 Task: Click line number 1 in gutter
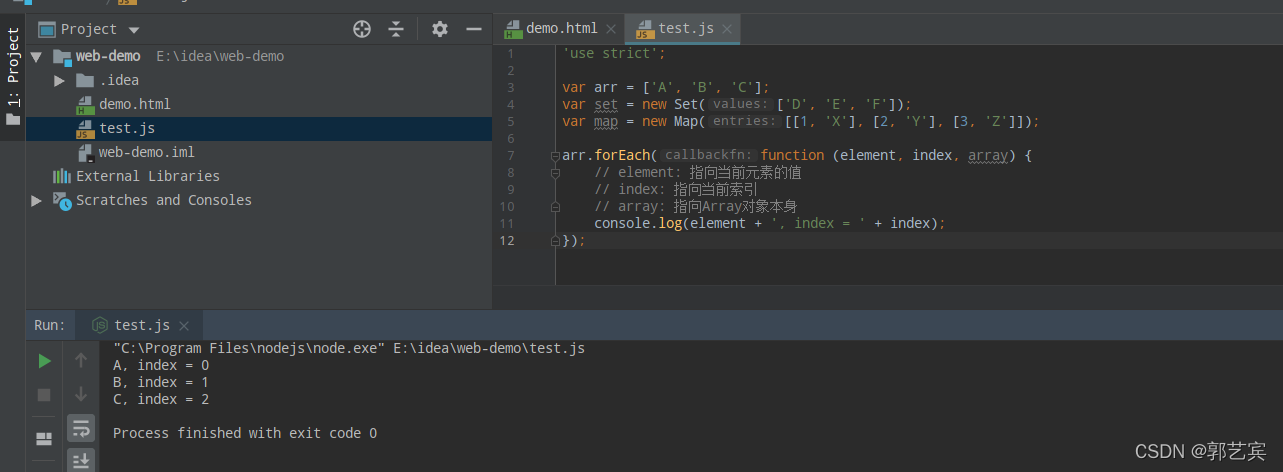510,54
